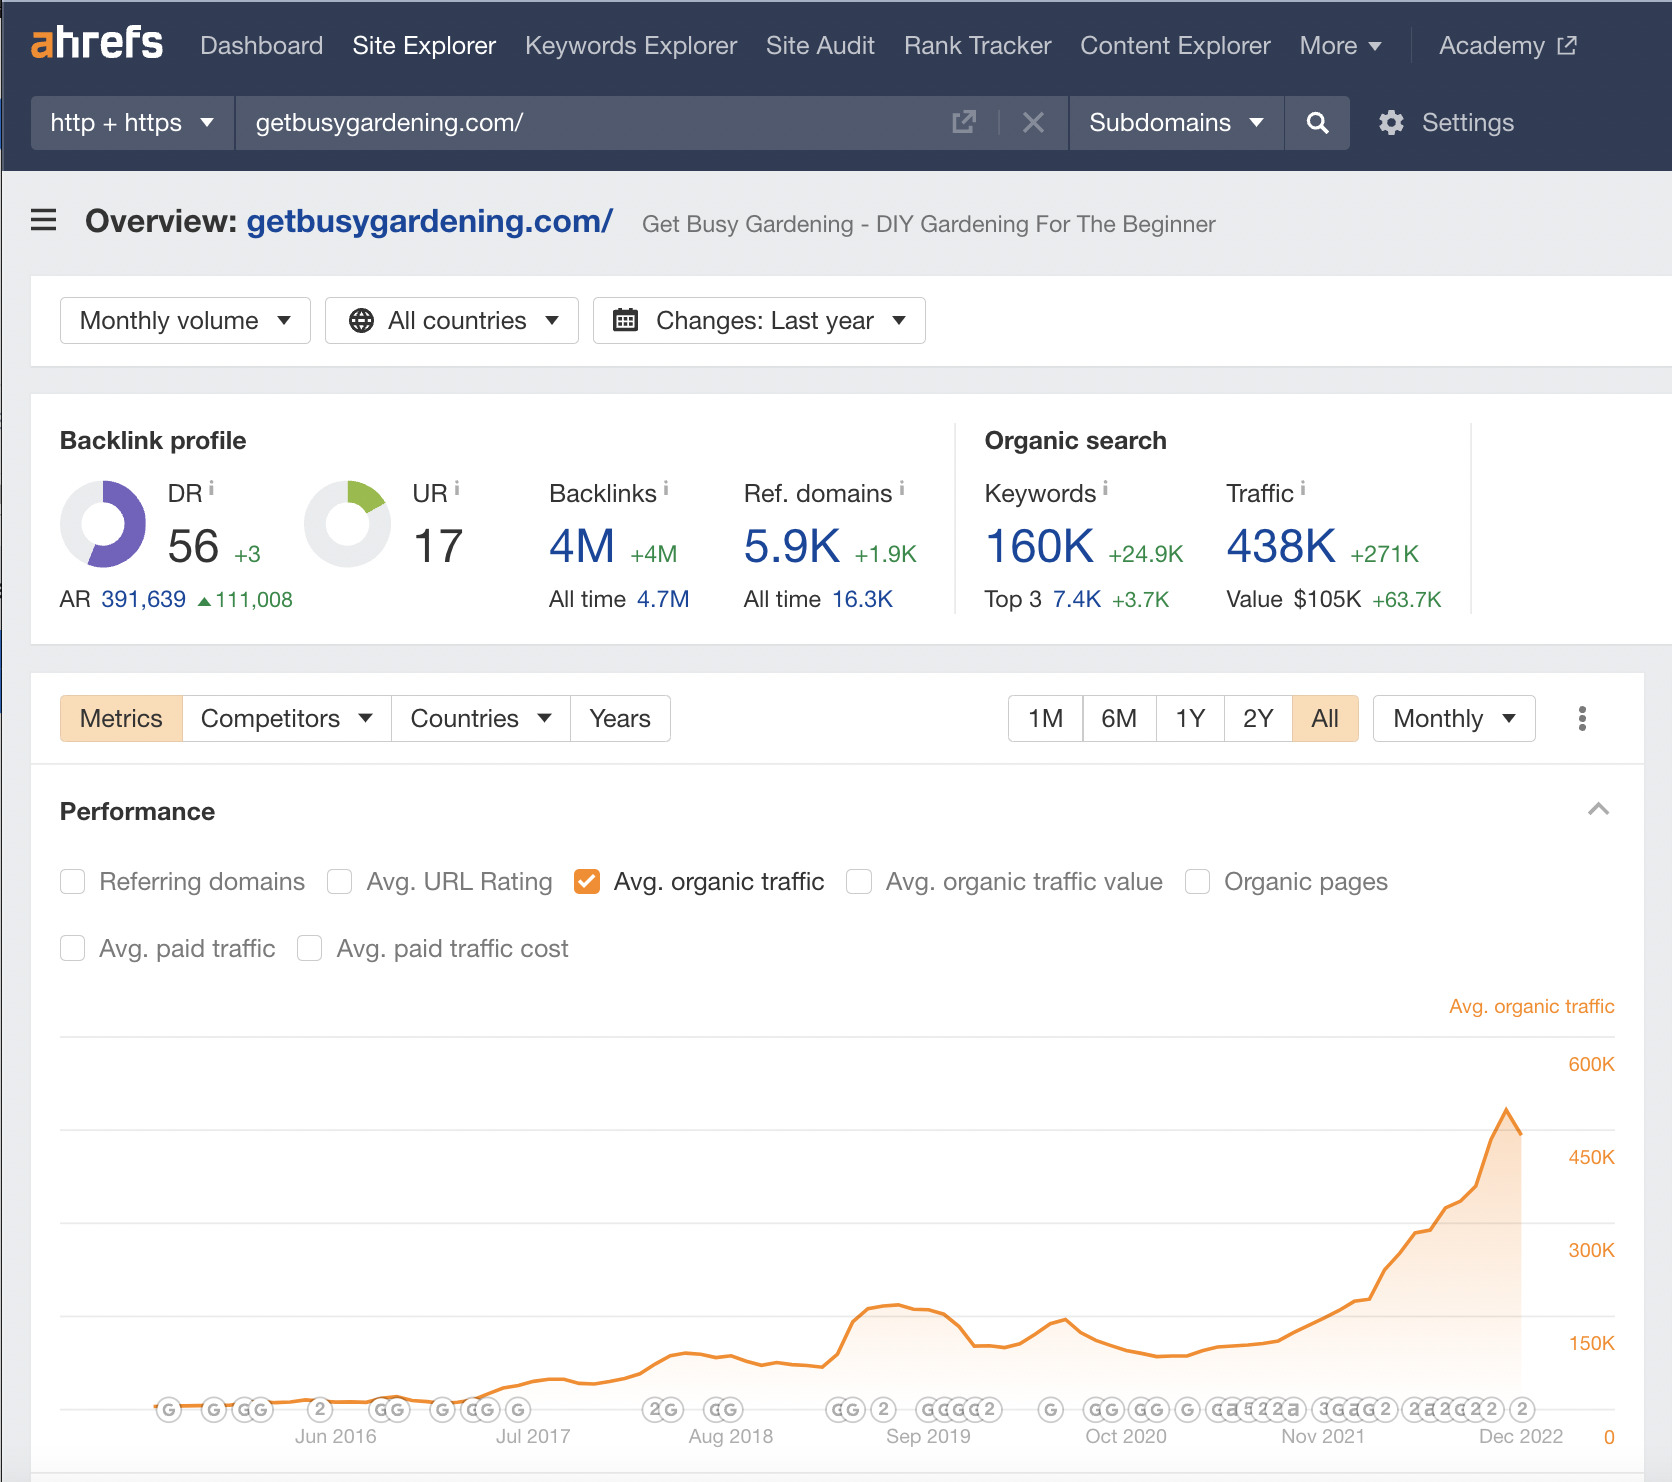
Task: Open the getbusygardening.com/ overview link
Action: [429, 221]
